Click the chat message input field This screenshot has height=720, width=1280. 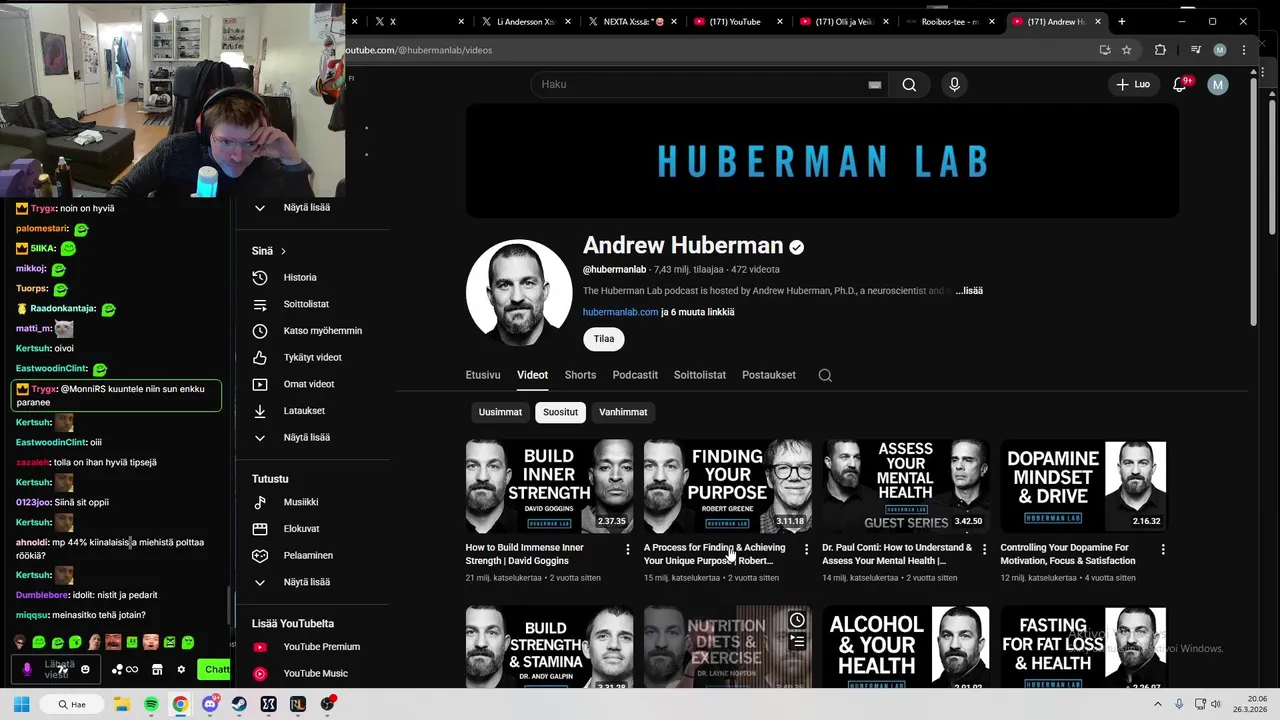coord(59,670)
